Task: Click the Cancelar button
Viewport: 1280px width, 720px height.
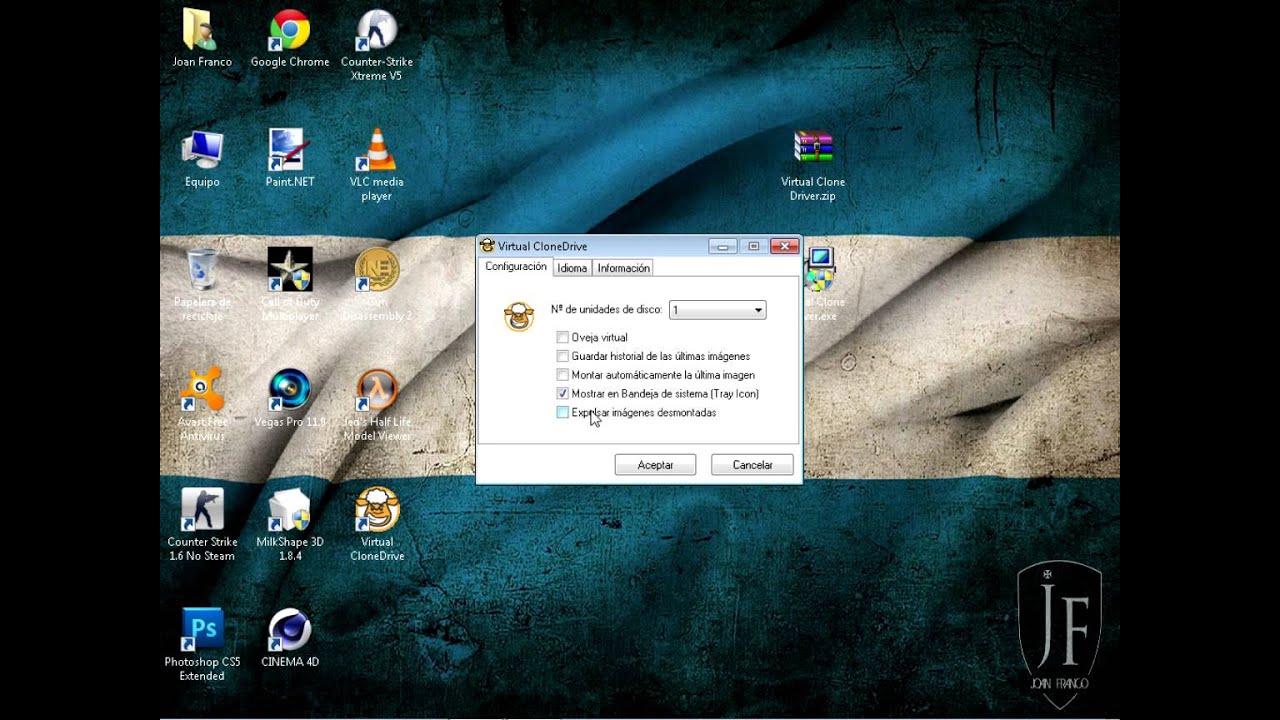Action: click(752, 465)
